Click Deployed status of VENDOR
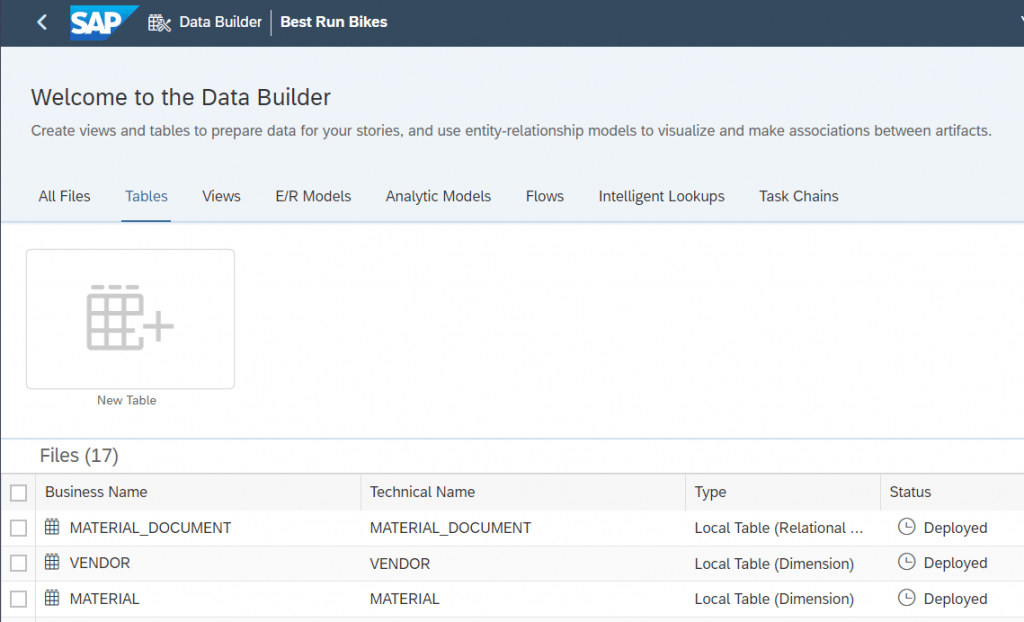This screenshot has width=1024, height=622. click(x=955, y=563)
